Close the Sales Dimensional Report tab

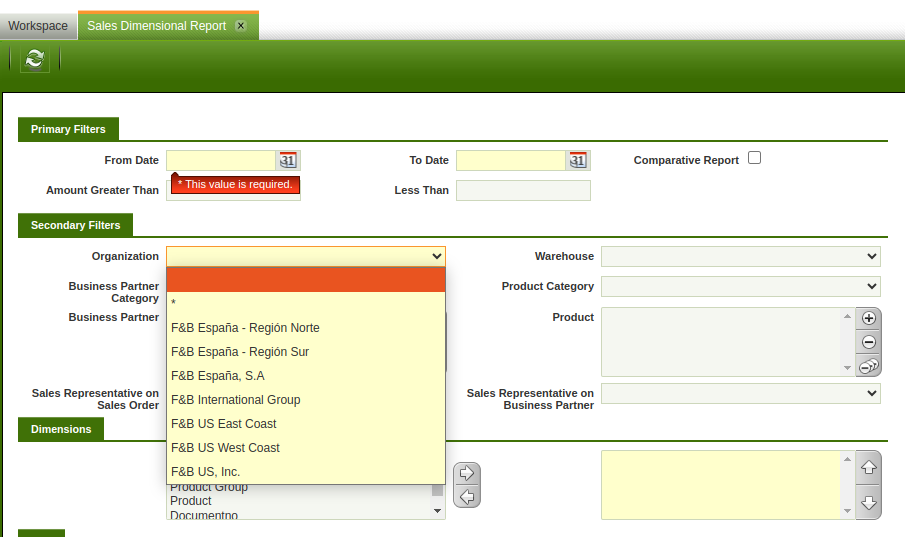(241, 26)
